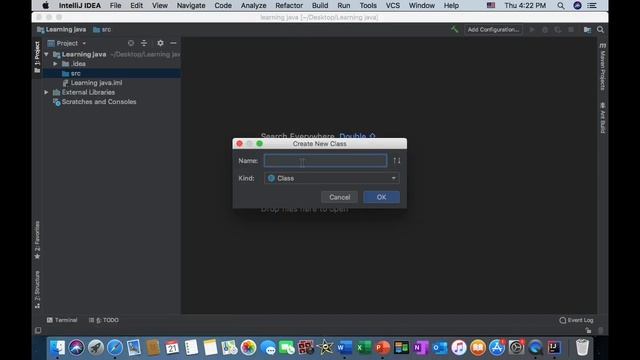This screenshot has width=640, height=360.
Task: Open Siri from the dock
Action: 76,347
